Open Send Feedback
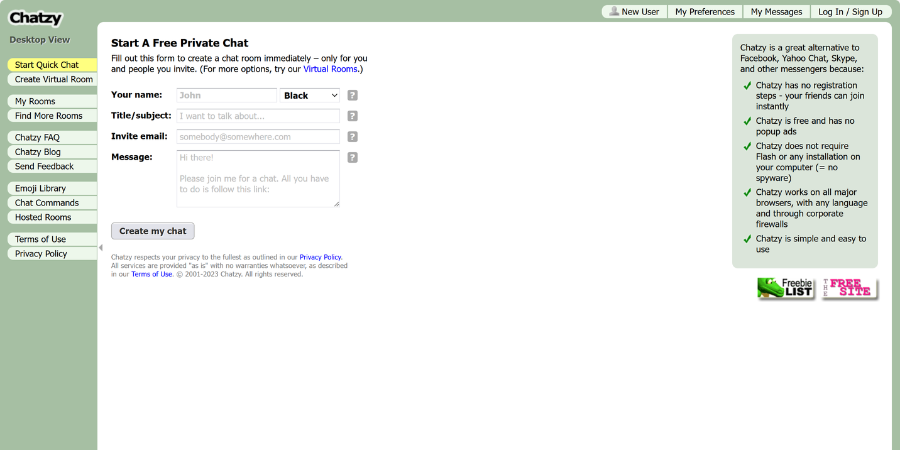900x450 pixels. pyautogui.click(x=52, y=166)
